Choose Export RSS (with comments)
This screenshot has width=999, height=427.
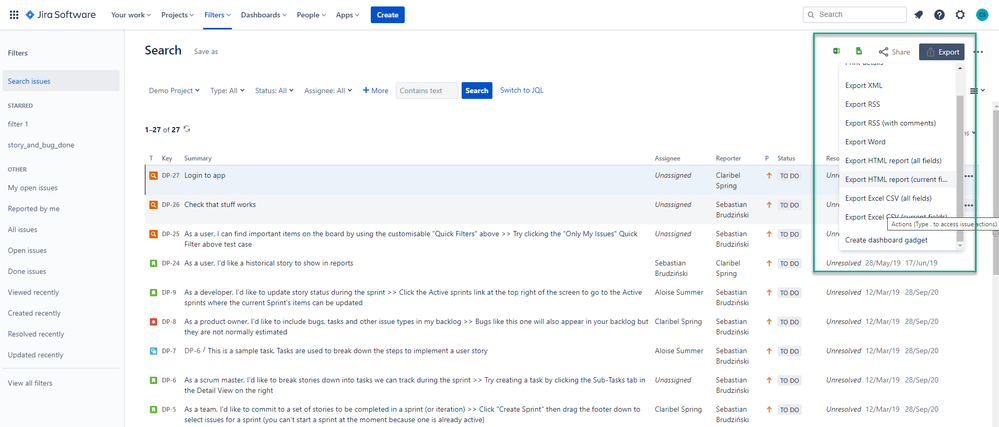[897, 123]
